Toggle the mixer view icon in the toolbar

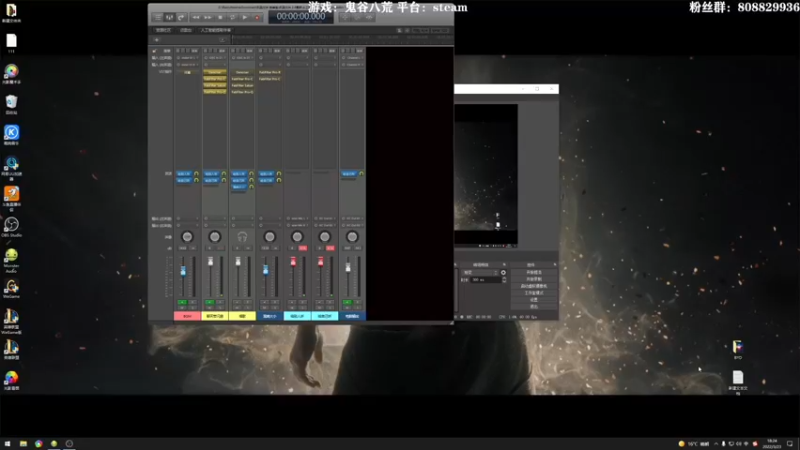pos(169,17)
